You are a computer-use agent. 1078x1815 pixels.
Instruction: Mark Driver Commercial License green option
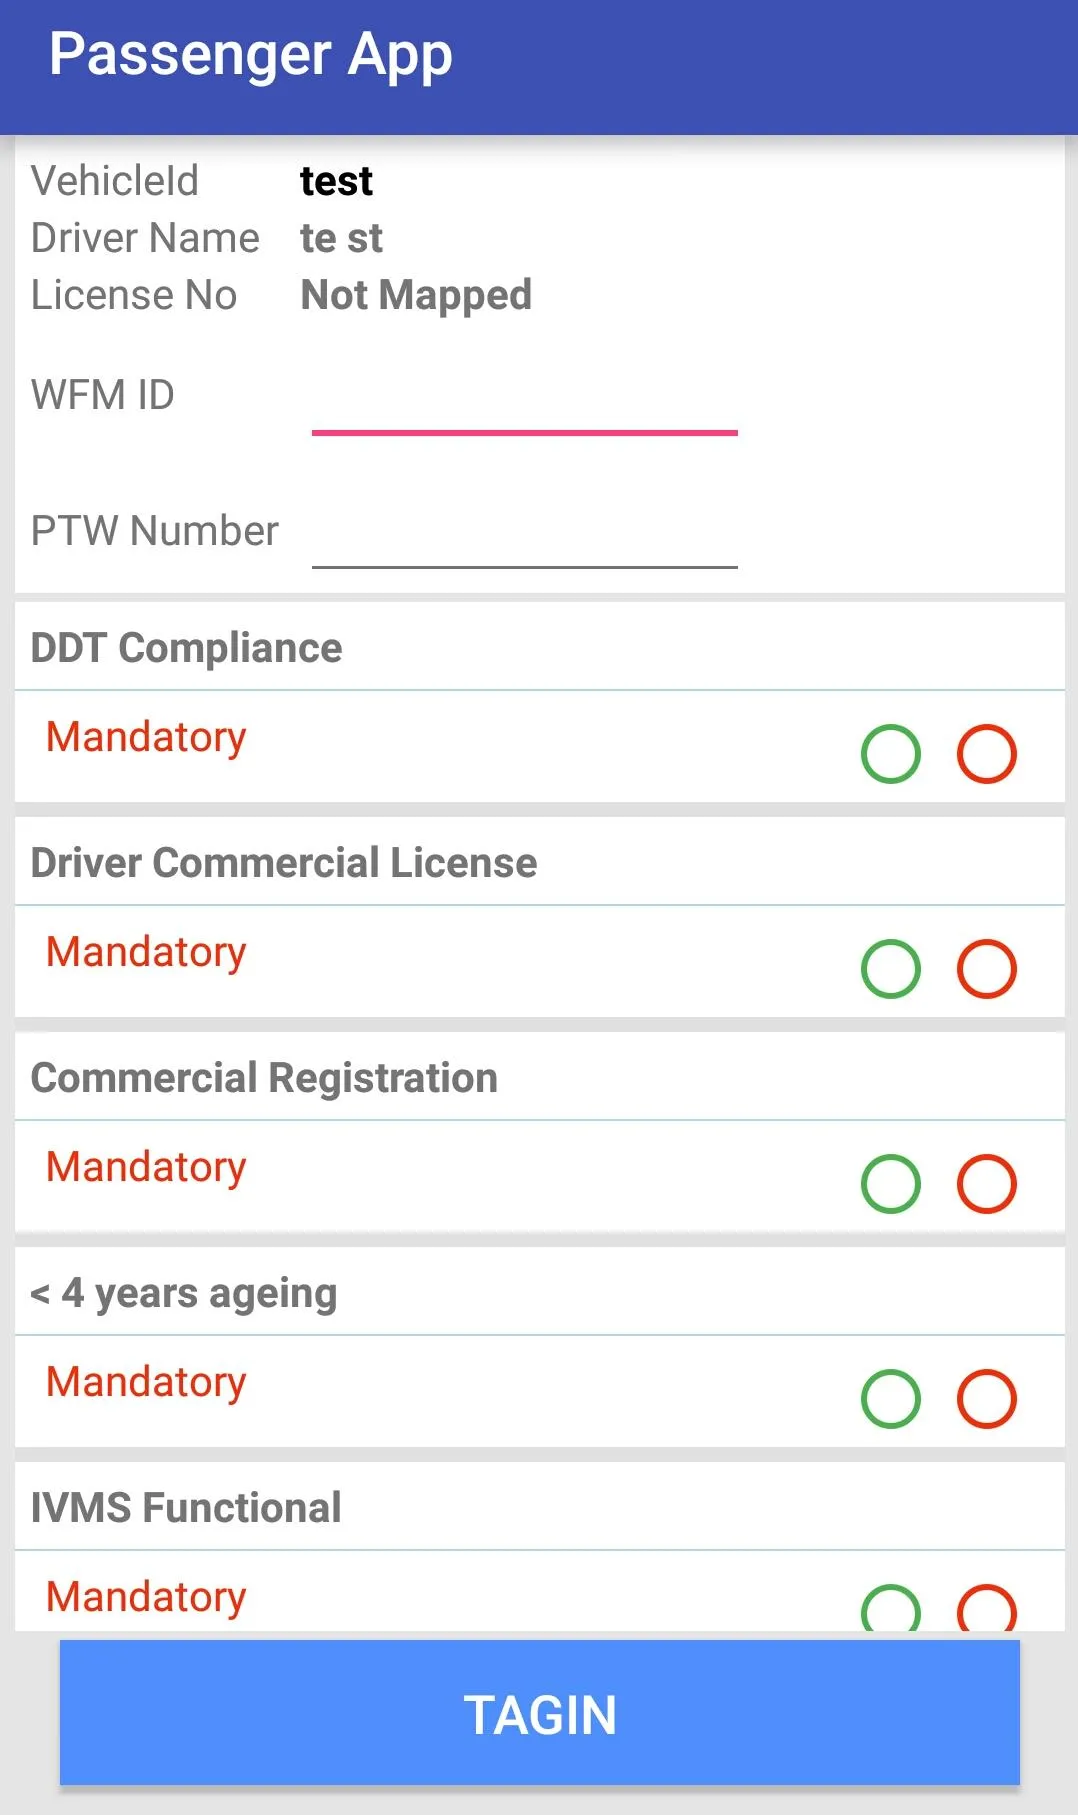[890, 969]
